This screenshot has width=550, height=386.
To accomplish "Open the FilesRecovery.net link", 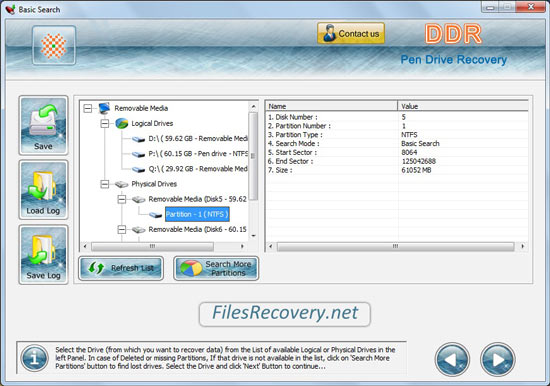I will [285, 314].
